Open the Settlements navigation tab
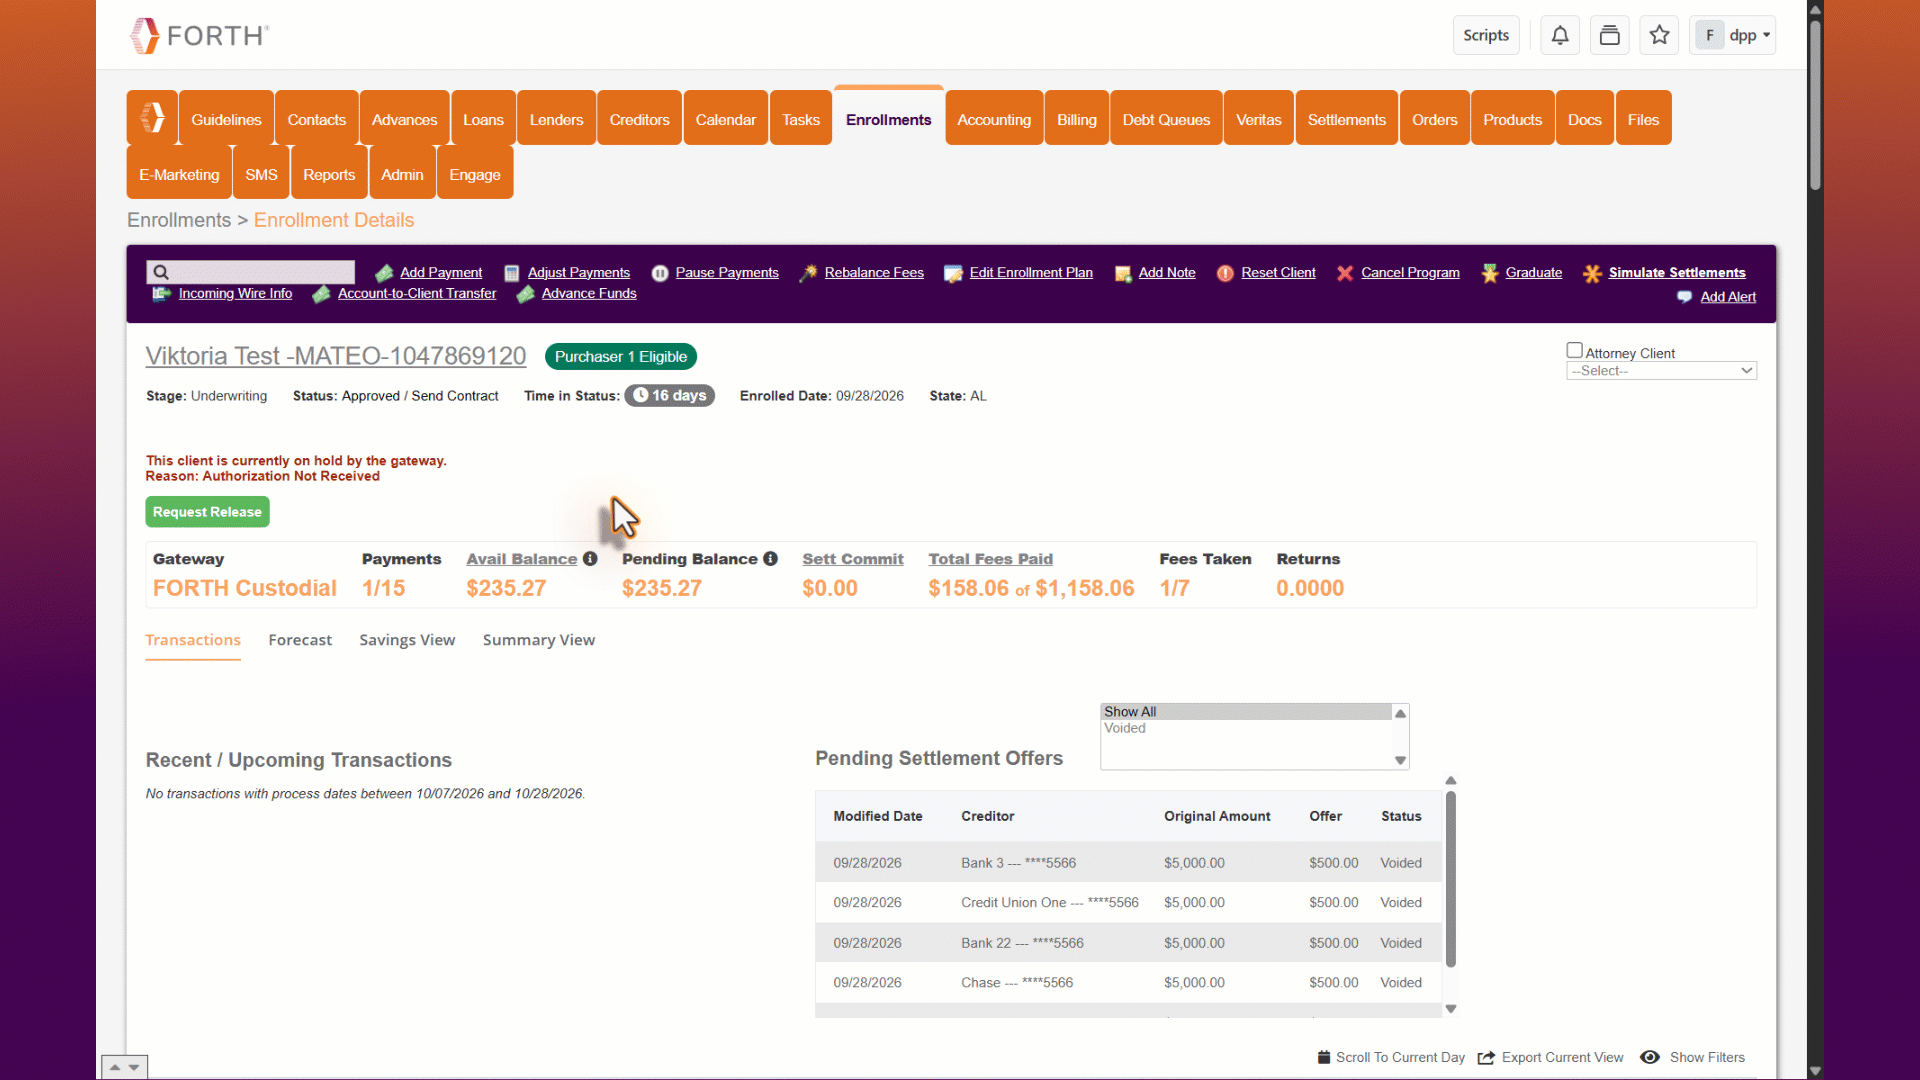This screenshot has width=1920, height=1080. tap(1346, 118)
